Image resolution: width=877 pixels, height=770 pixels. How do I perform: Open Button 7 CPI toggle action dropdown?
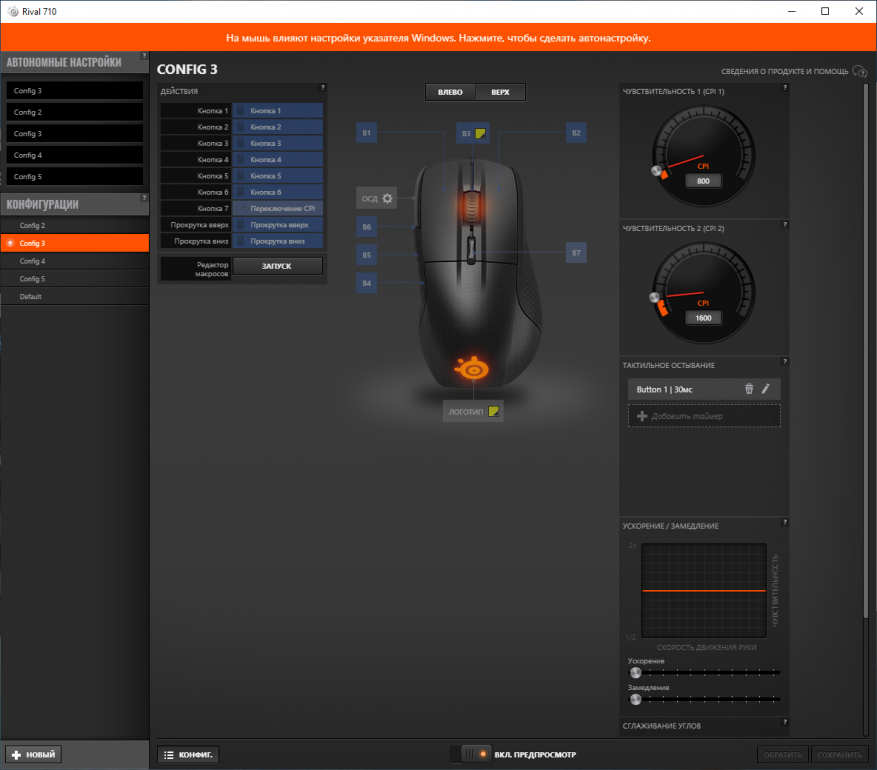277,208
